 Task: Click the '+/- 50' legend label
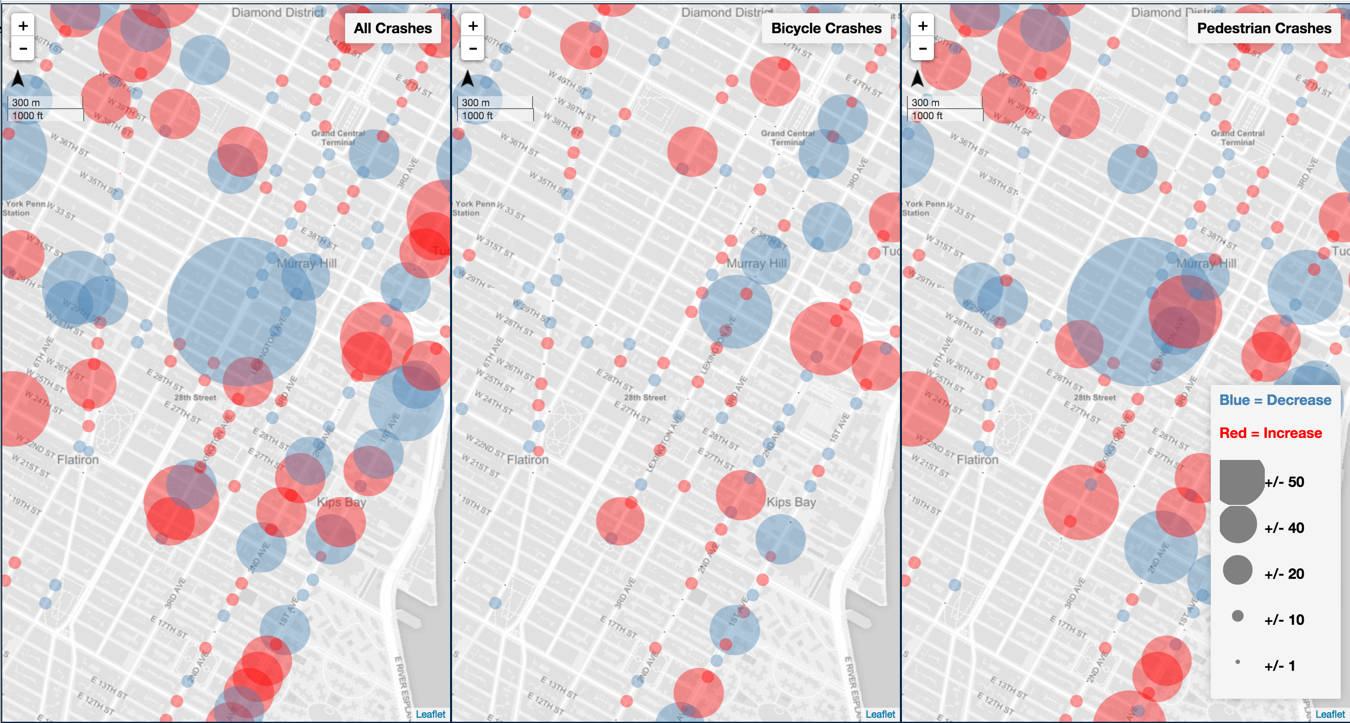[1284, 482]
